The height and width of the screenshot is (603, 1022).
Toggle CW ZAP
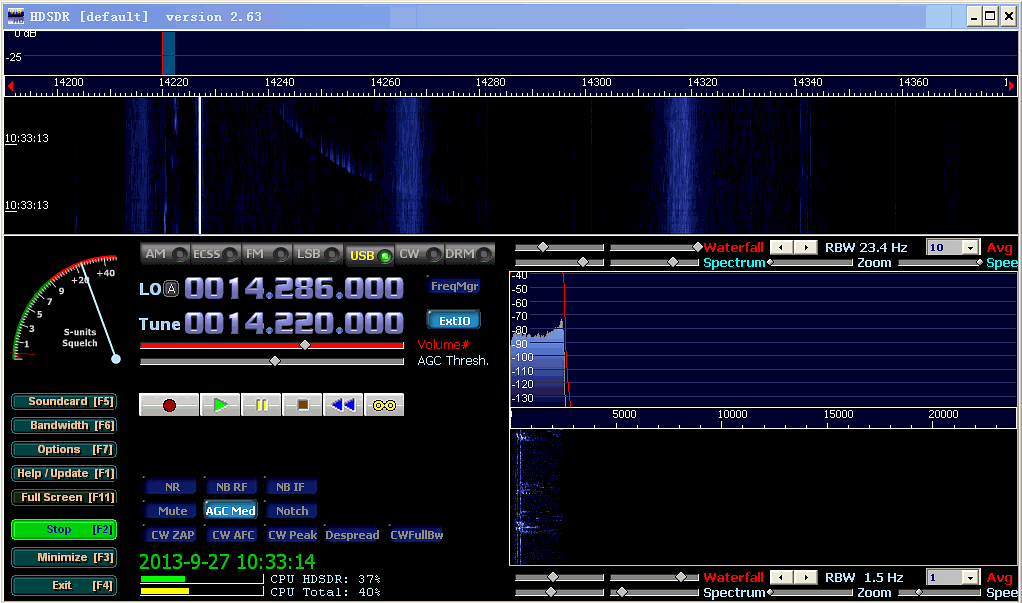pyautogui.click(x=171, y=535)
